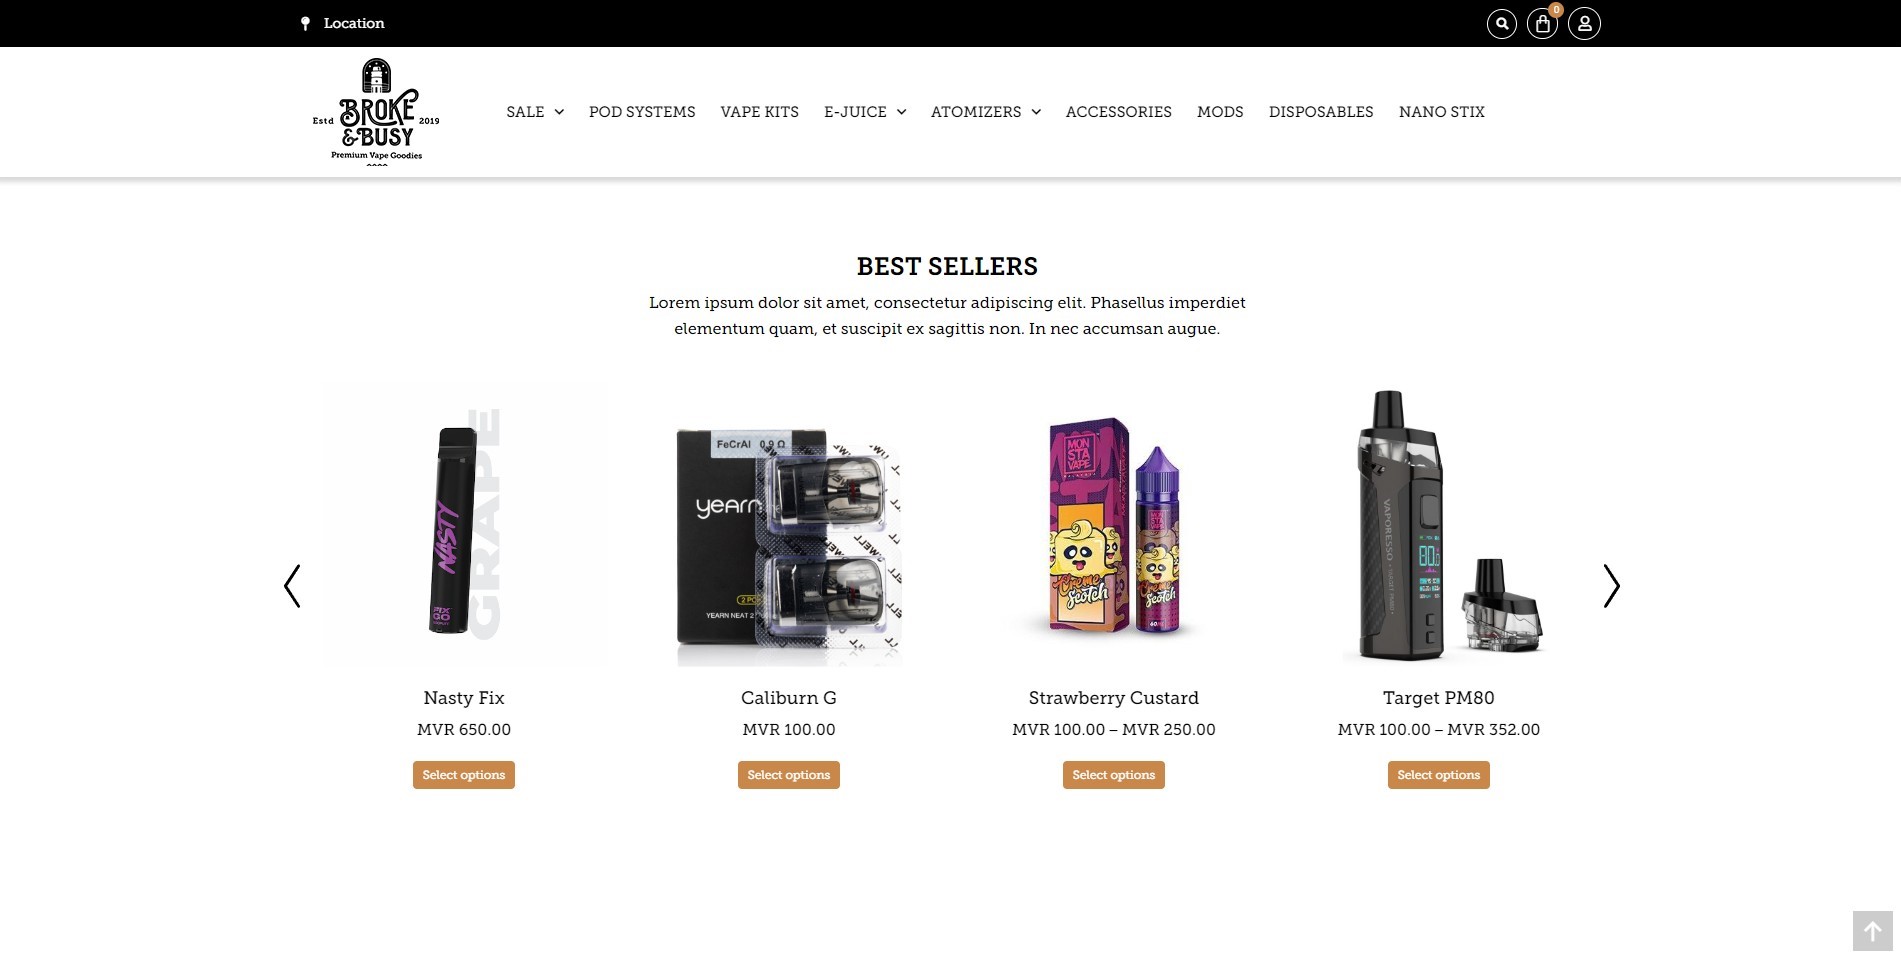
Task: Go to previous best sellers slide
Action: click(x=292, y=586)
